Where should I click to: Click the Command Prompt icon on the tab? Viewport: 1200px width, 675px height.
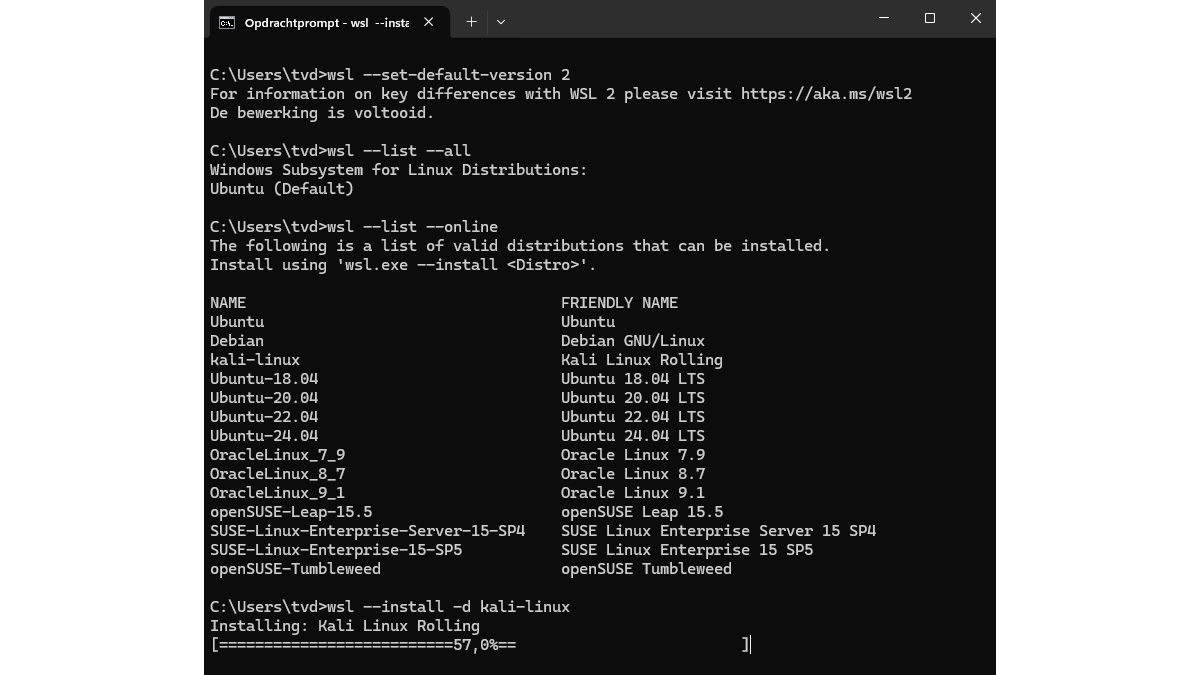[x=227, y=22]
